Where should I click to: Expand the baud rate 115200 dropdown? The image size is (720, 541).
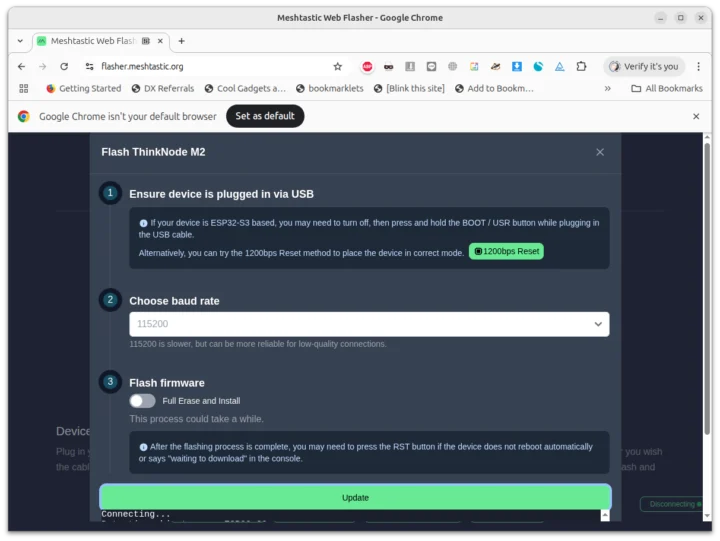click(369, 324)
